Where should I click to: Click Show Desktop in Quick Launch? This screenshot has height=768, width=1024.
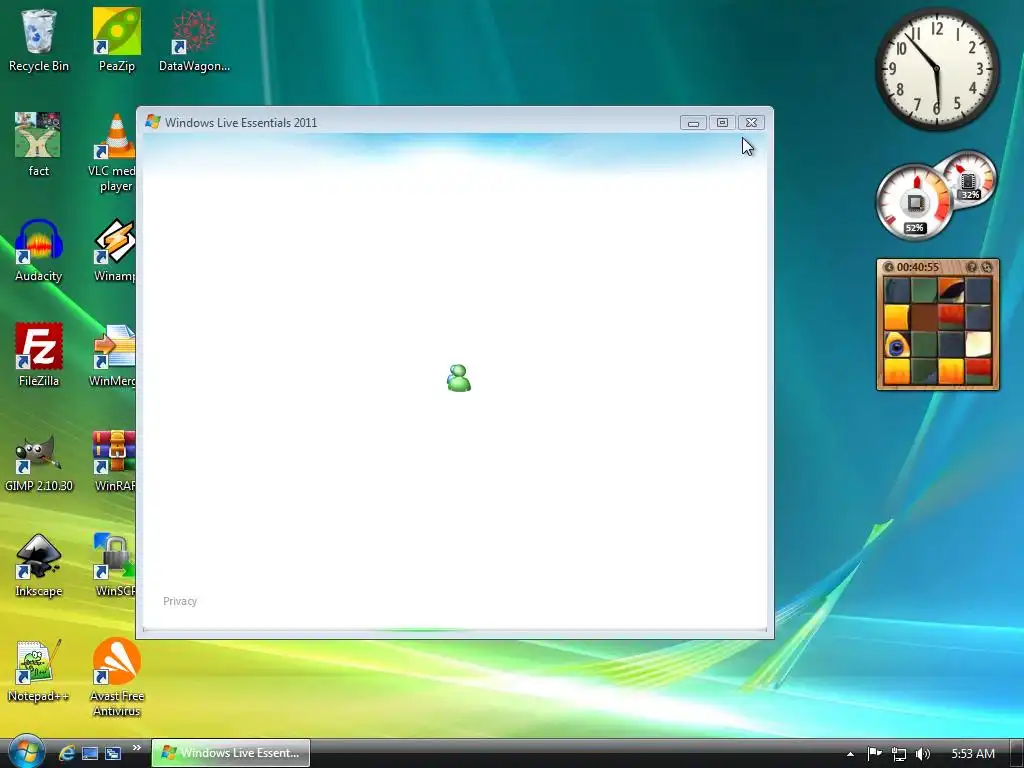coord(89,753)
